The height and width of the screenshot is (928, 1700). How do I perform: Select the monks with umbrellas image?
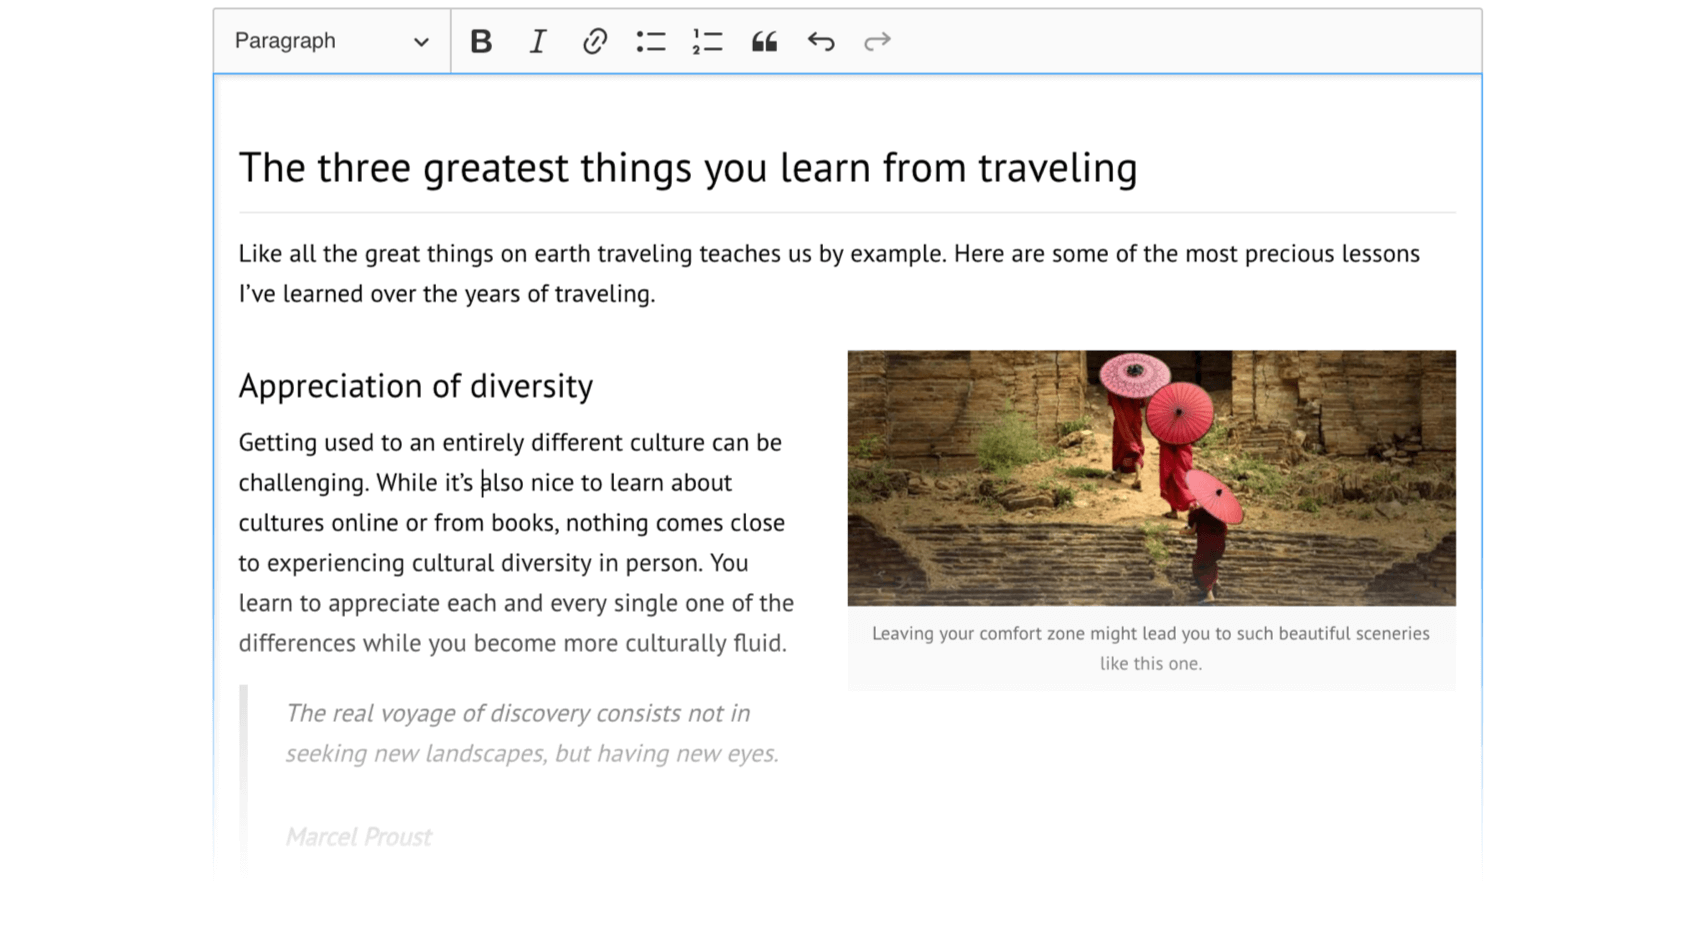point(1151,477)
